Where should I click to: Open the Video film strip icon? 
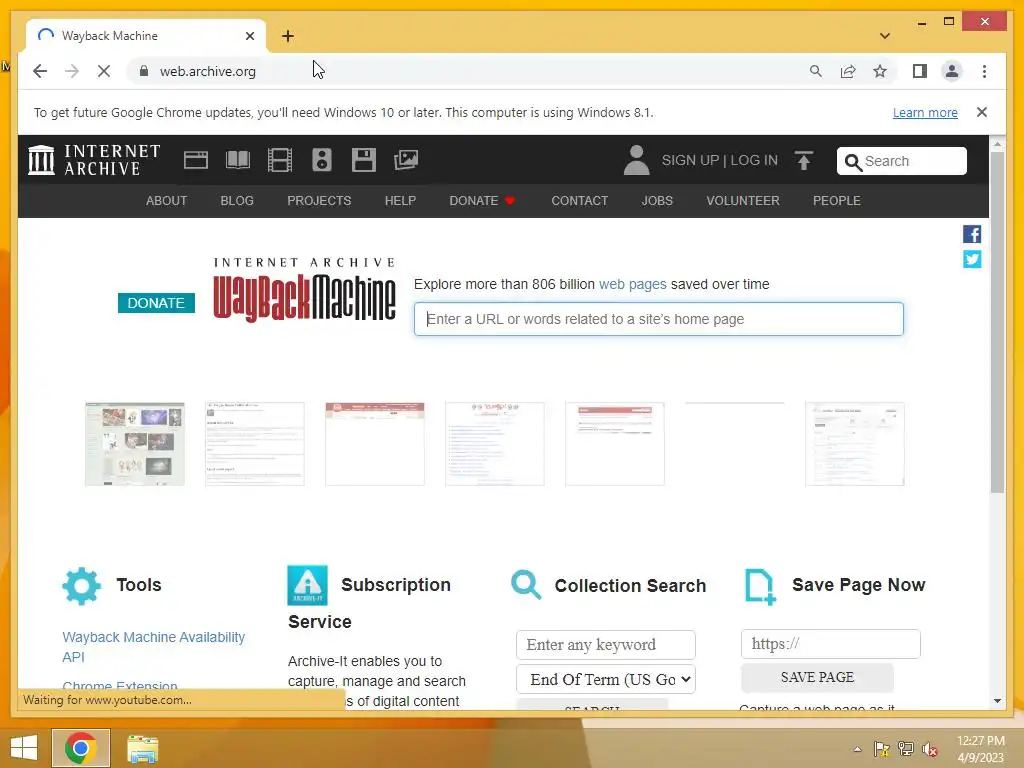pos(280,160)
